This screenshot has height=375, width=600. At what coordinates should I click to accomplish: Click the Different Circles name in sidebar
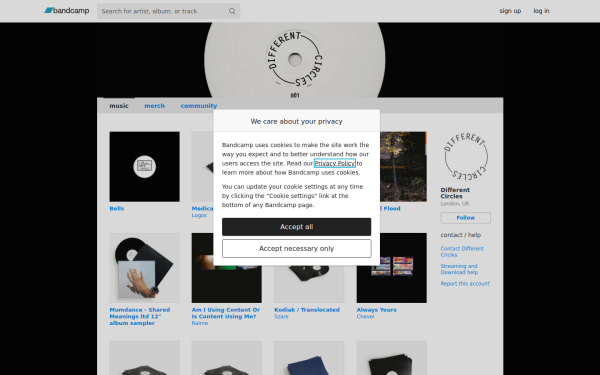coord(455,193)
